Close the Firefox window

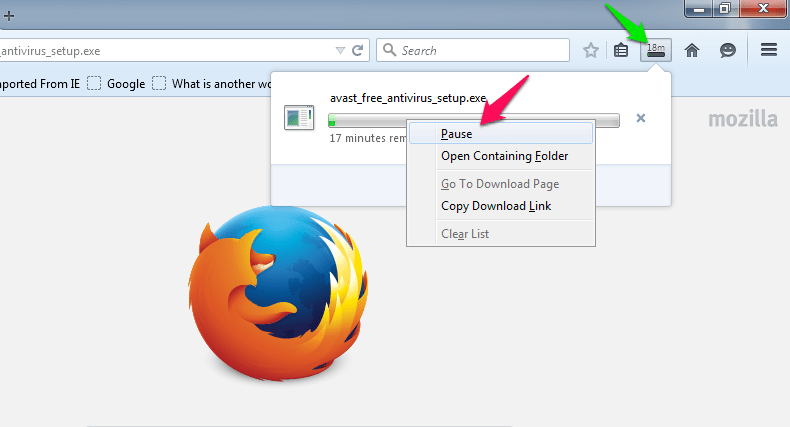763,8
